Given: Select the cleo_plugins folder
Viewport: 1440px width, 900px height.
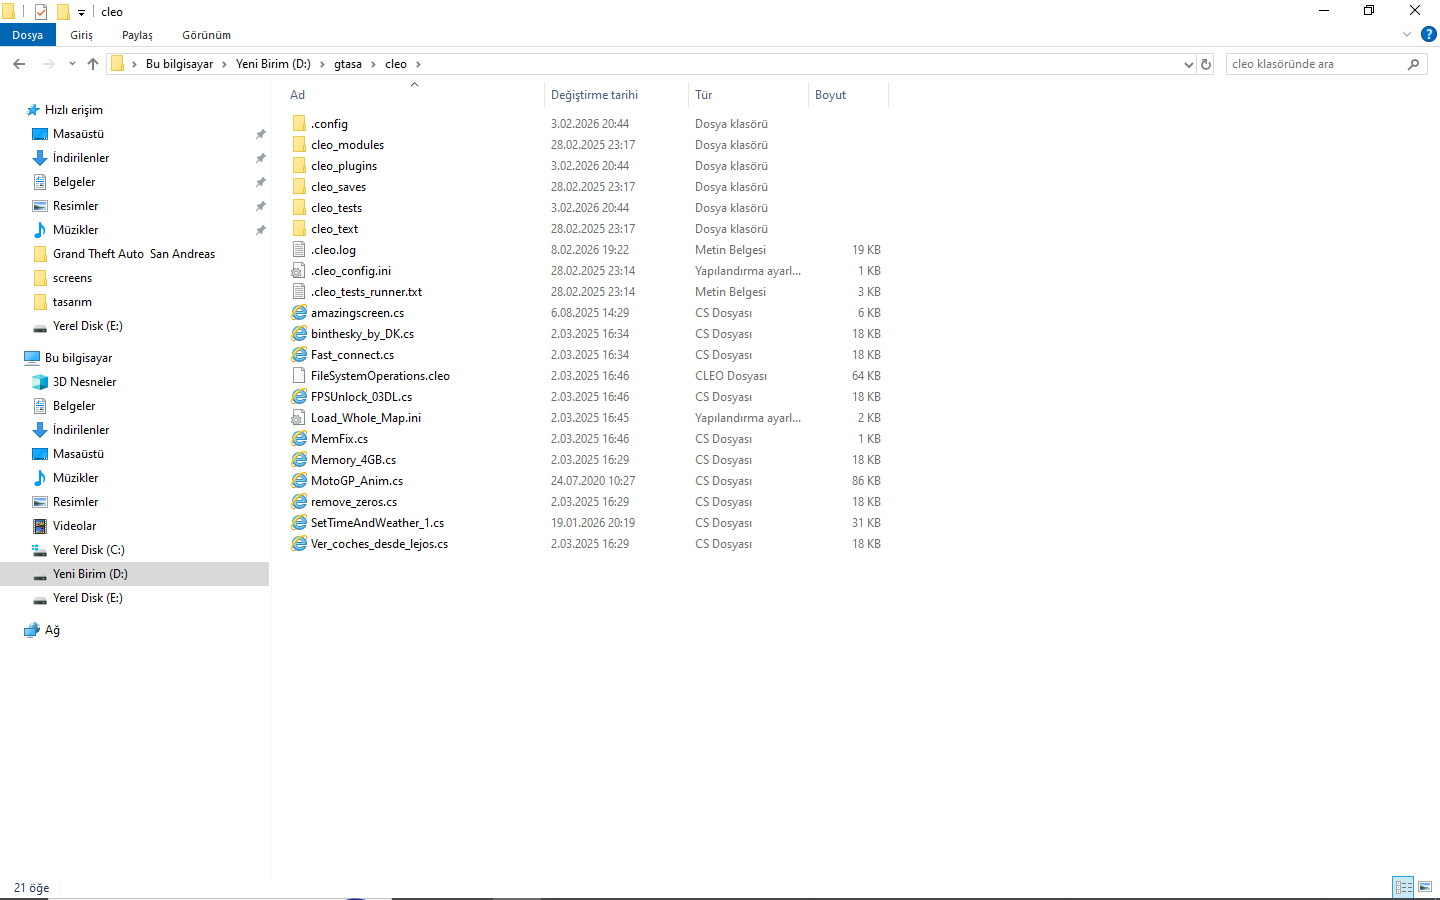Looking at the screenshot, I should coord(344,166).
